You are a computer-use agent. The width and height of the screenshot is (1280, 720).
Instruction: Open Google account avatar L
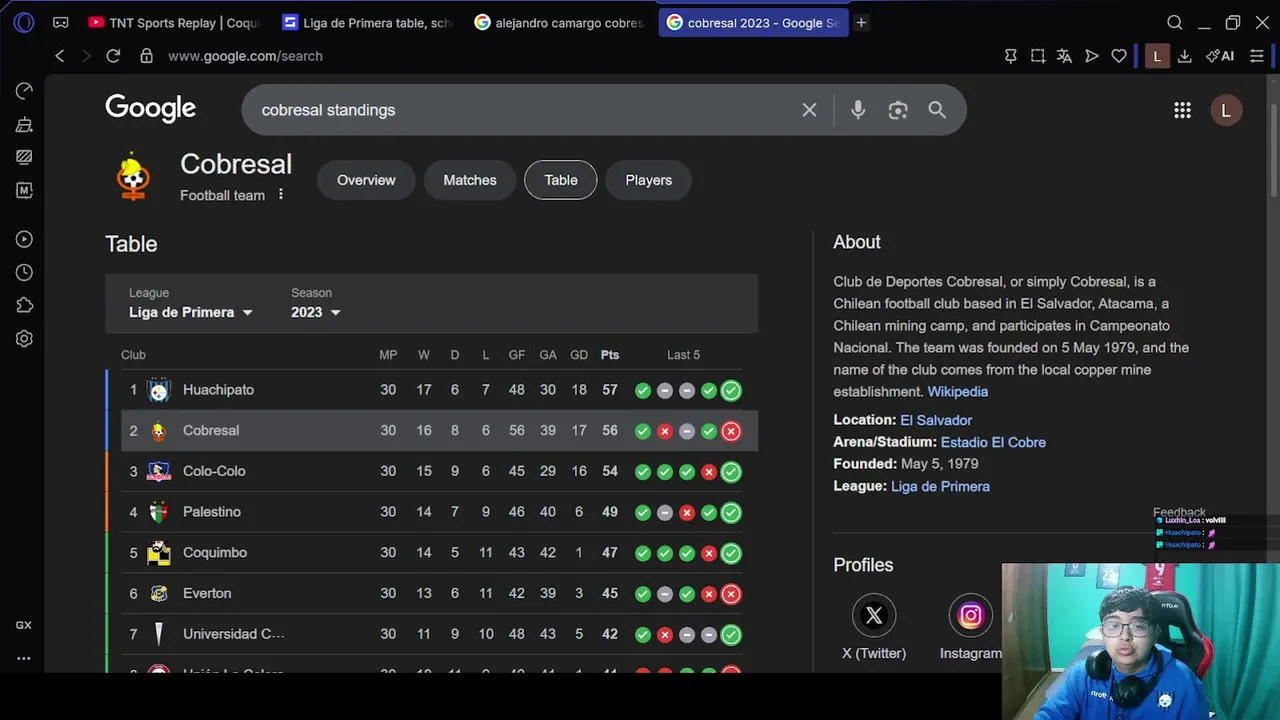[x=1226, y=110]
